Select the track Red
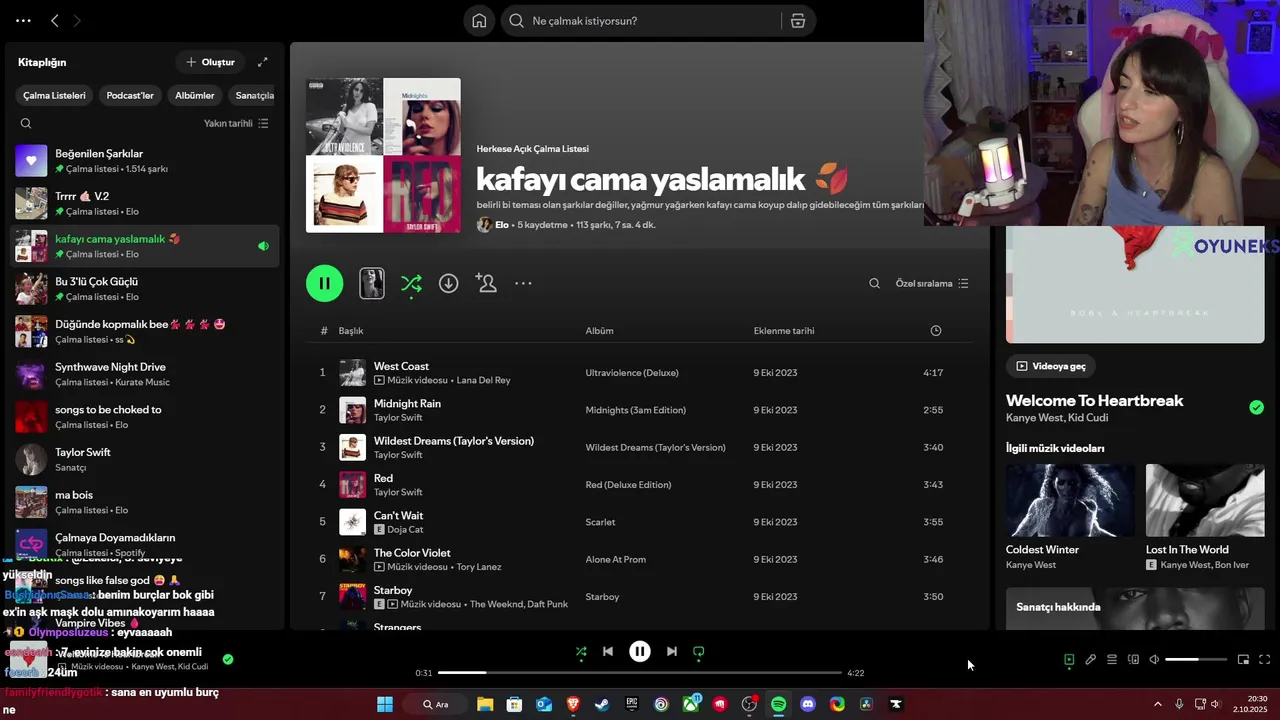The height and width of the screenshot is (720, 1280). 641,485
